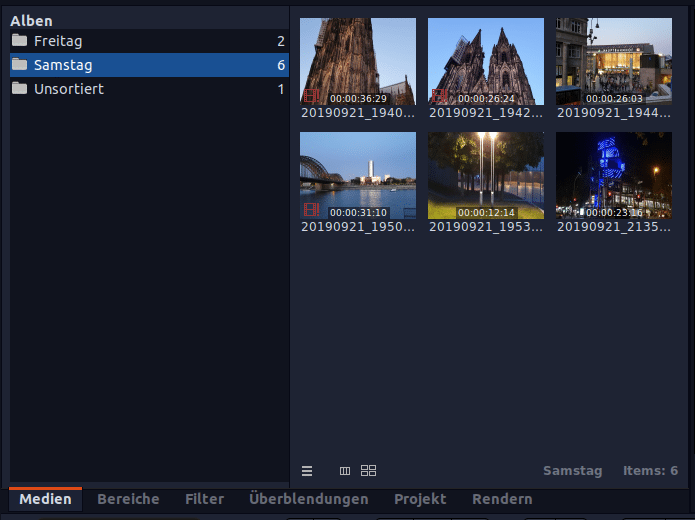Click the Medien tab

(x=45, y=499)
